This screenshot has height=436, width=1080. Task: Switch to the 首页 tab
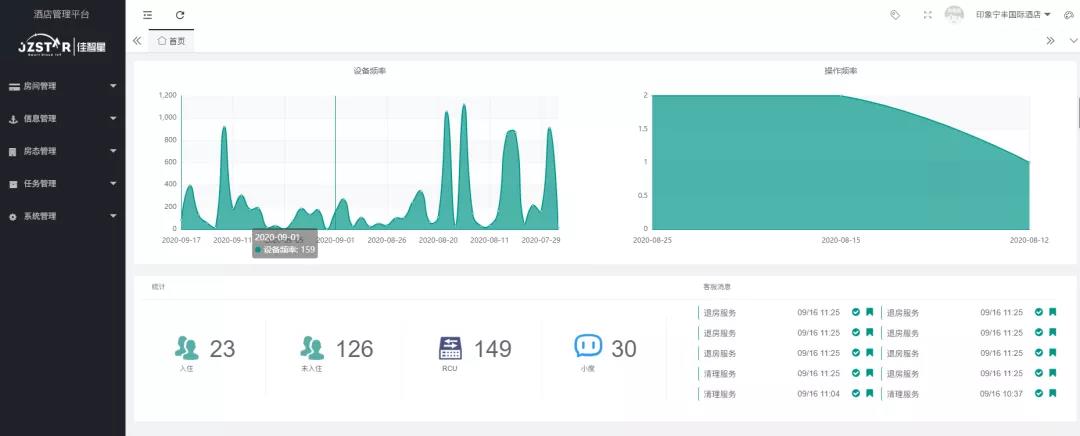click(x=172, y=41)
